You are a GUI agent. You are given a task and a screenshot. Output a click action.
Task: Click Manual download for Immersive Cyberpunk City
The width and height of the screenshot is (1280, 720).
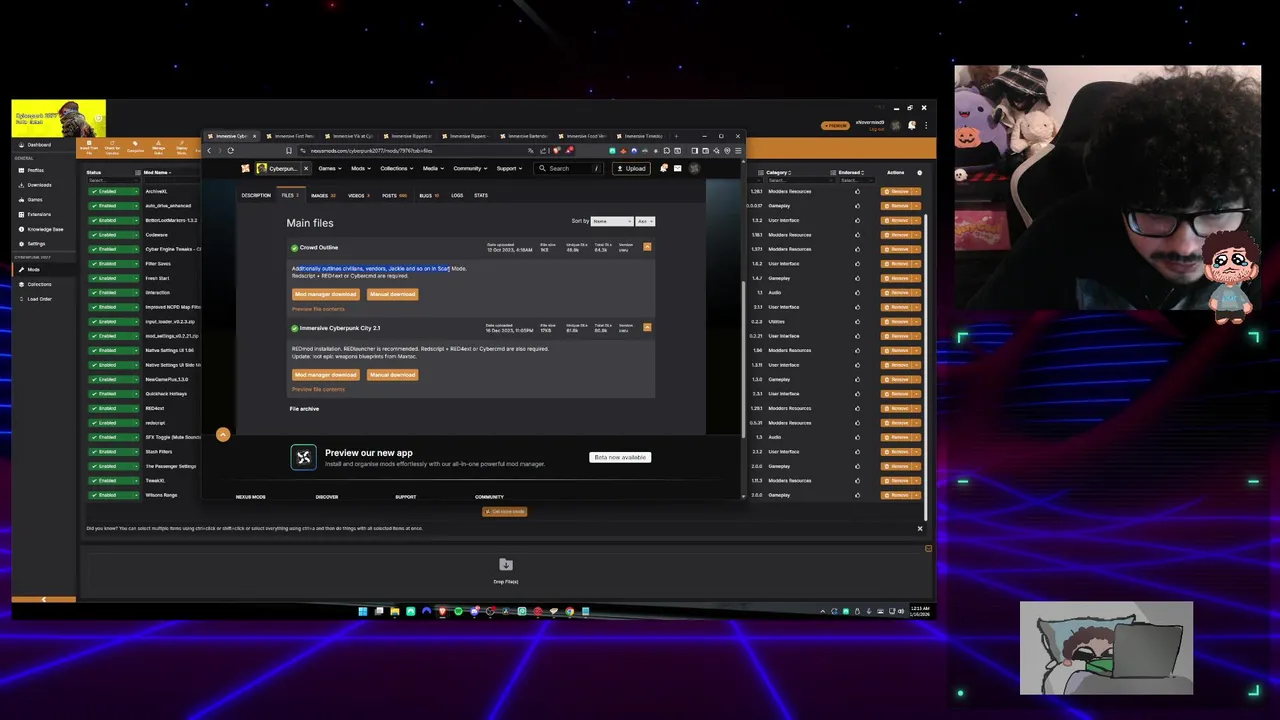pos(392,375)
